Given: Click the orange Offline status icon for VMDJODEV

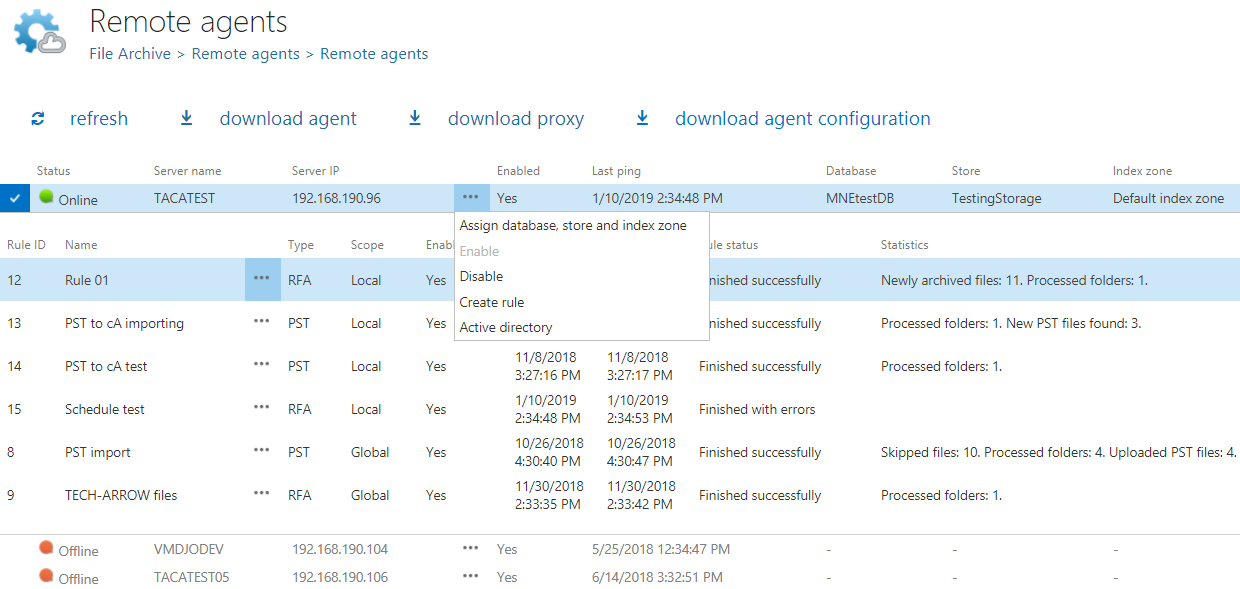Looking at the screenshot, I should tap(46, 548).
